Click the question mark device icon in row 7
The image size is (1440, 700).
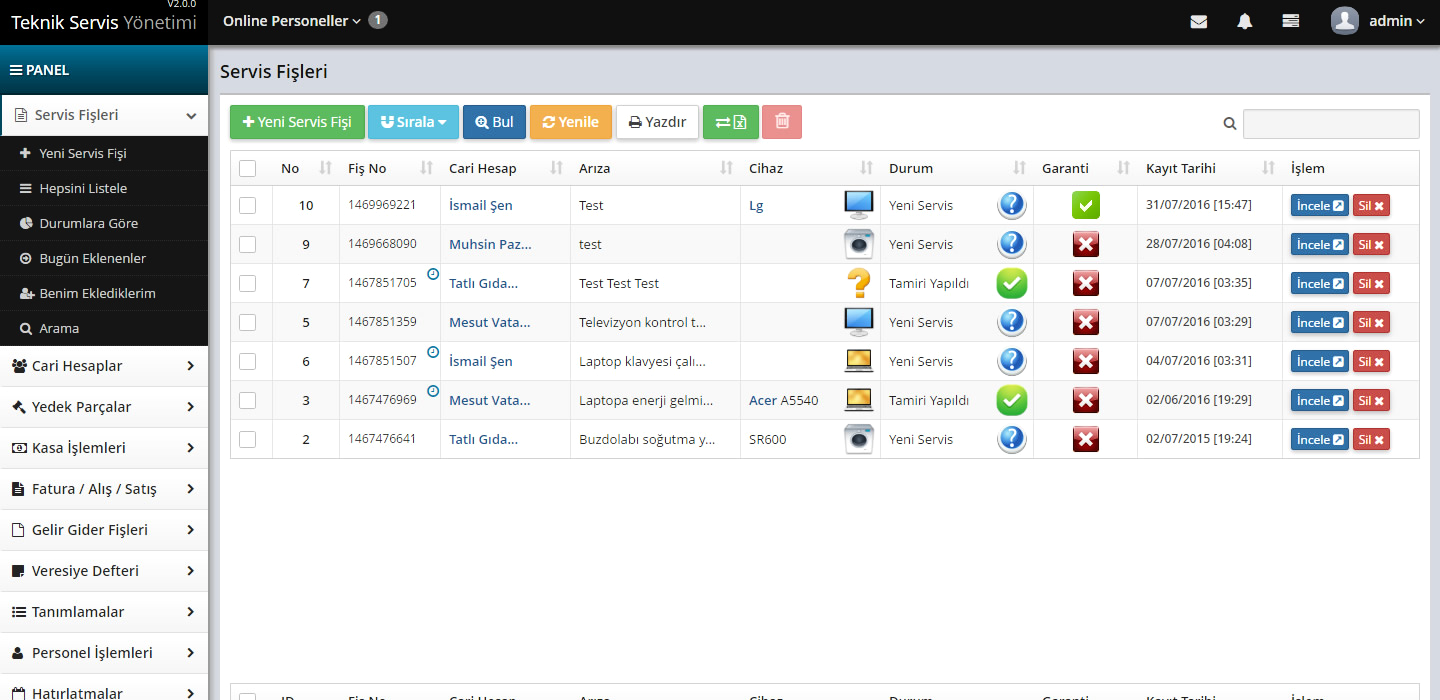coord(859,283)
